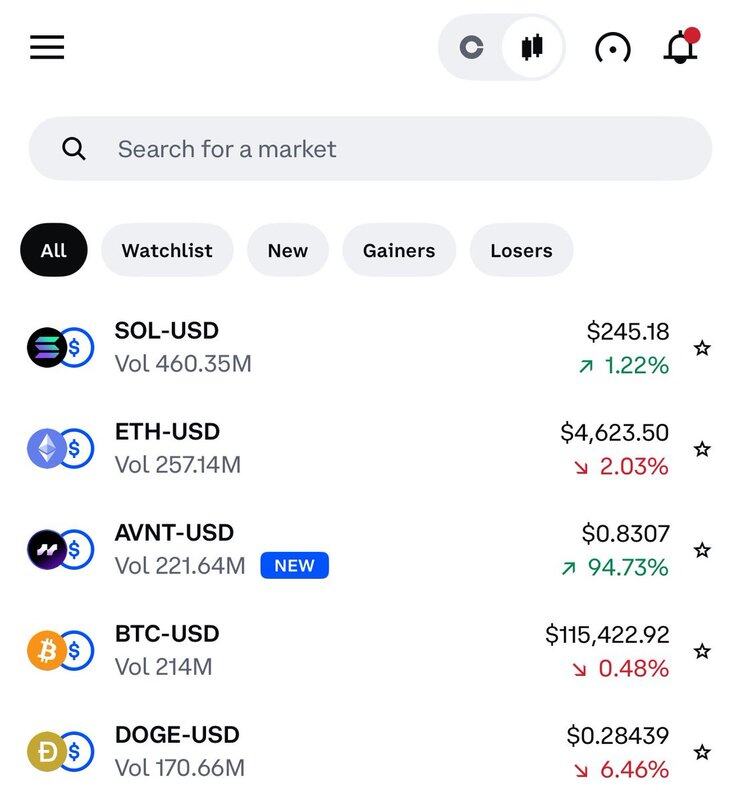741x800 pixels.
Task: Filter by Gainers
Action: pos(399,250)
